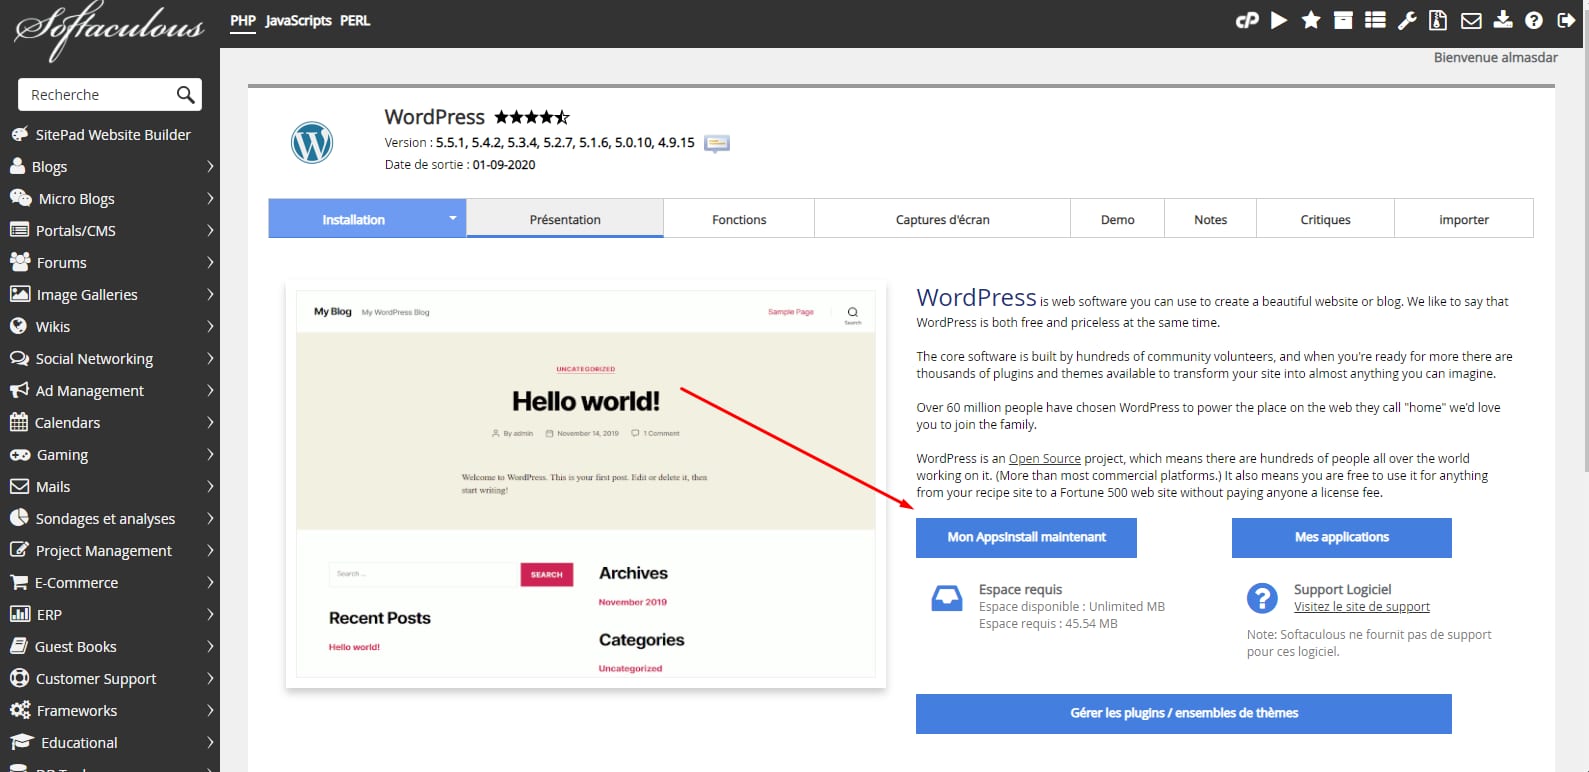
Task: Open help with the question mark icon
Action: 1534,20
